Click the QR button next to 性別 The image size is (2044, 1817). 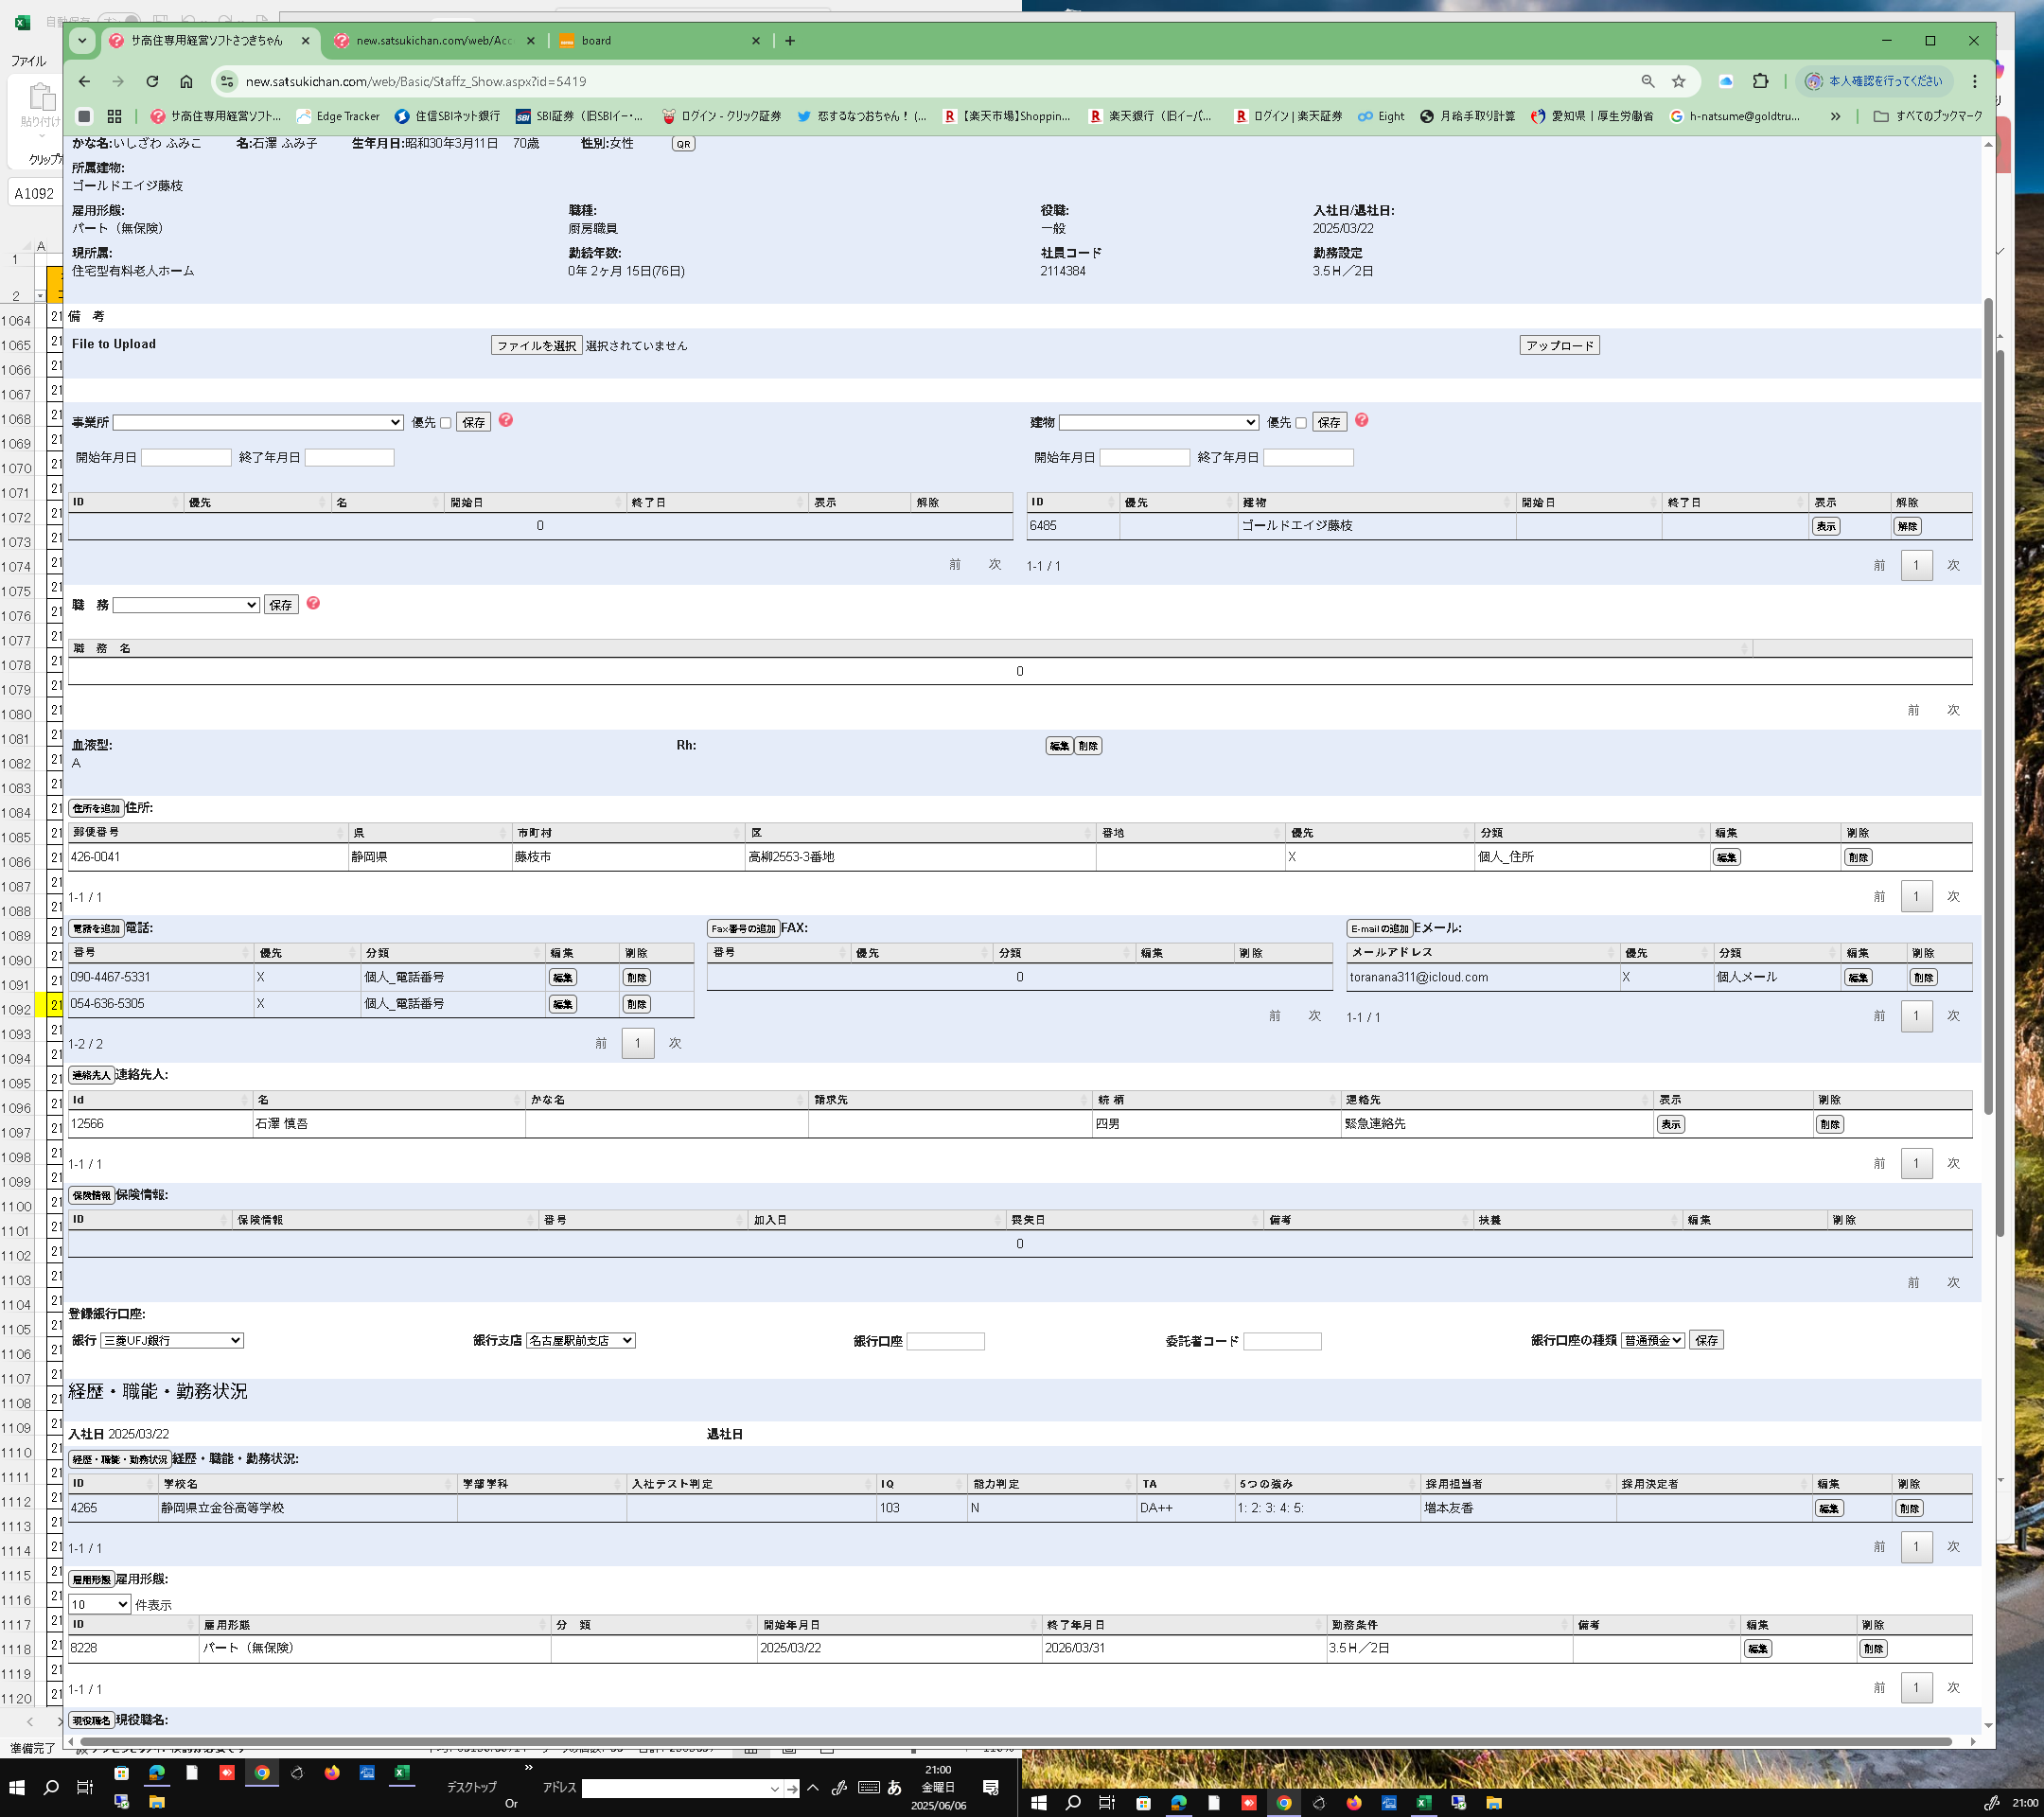coord(683,144)
